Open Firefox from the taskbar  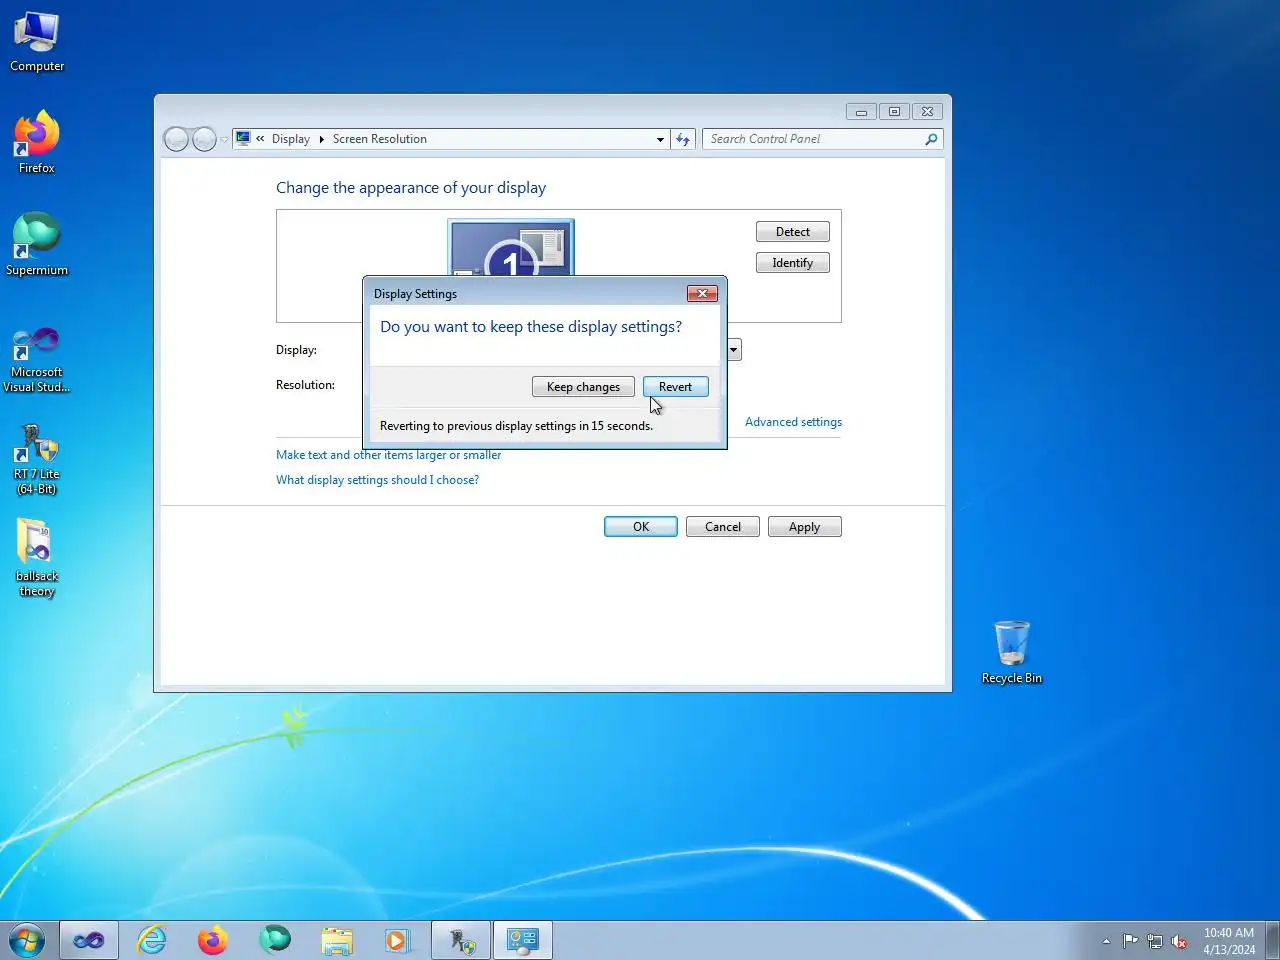pyautogui.click(x=213, y=940)
